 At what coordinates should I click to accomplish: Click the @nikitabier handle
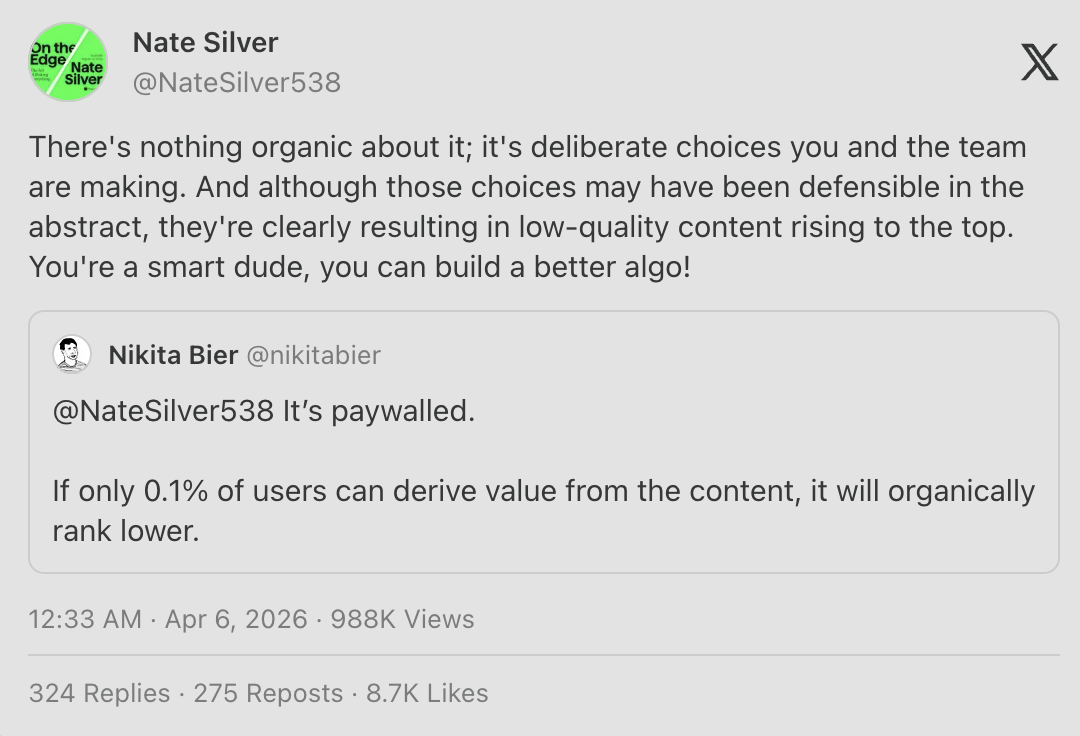(313, 355)
